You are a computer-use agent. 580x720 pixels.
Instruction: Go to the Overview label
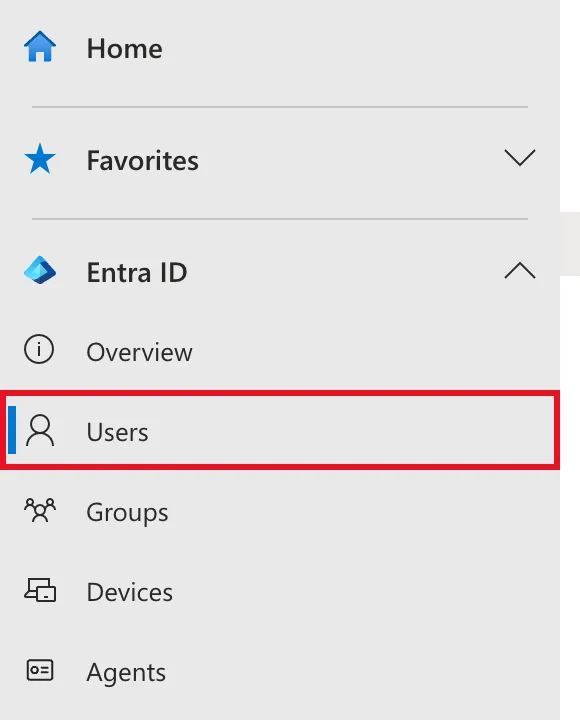140,352
